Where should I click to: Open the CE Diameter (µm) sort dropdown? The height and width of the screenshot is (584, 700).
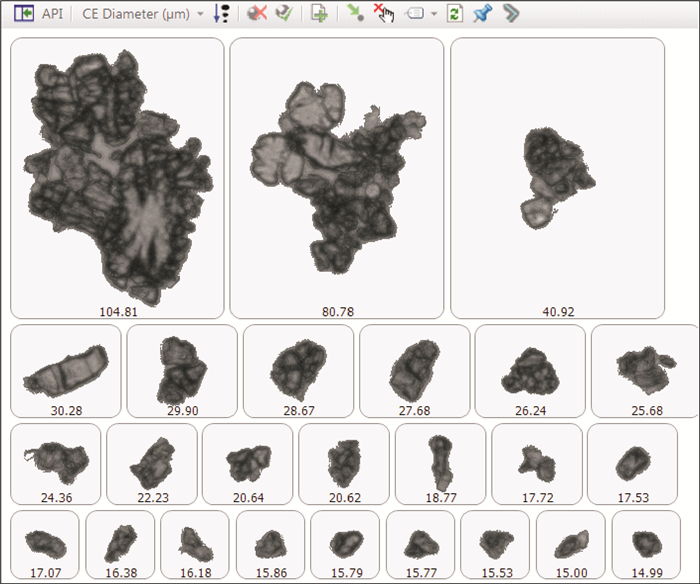[200, 15]
